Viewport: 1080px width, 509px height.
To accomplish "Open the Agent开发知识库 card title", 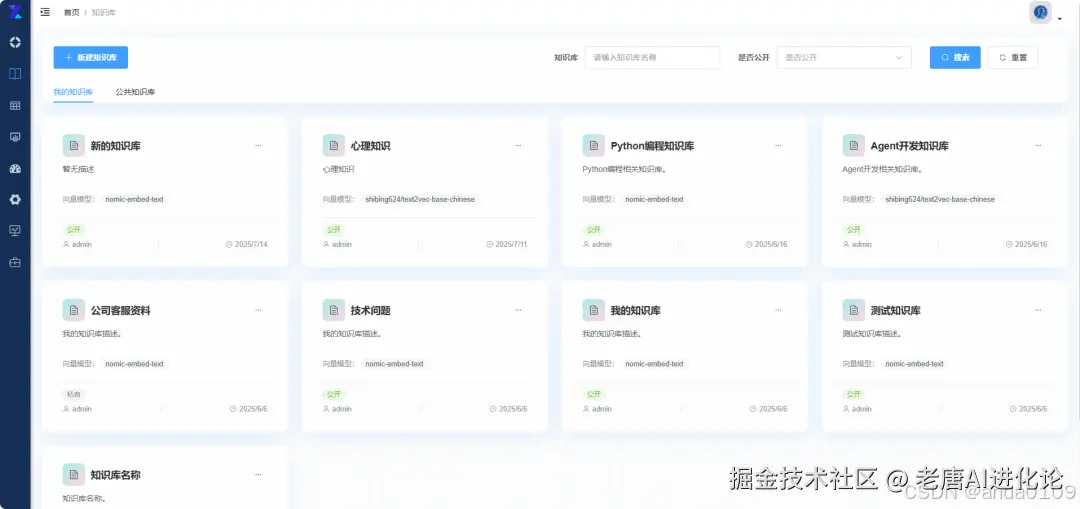I will click(909, 146).
